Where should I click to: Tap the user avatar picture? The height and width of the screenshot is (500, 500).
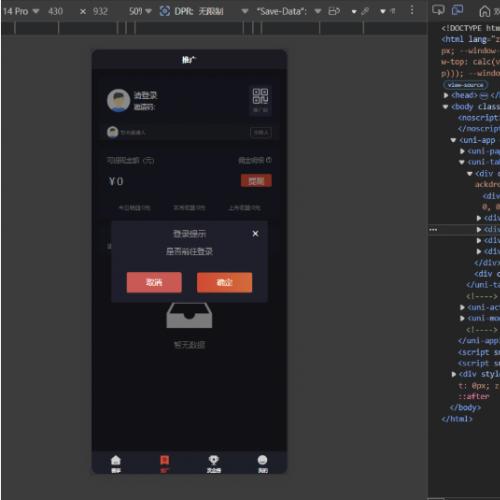[x=118, y=100]
